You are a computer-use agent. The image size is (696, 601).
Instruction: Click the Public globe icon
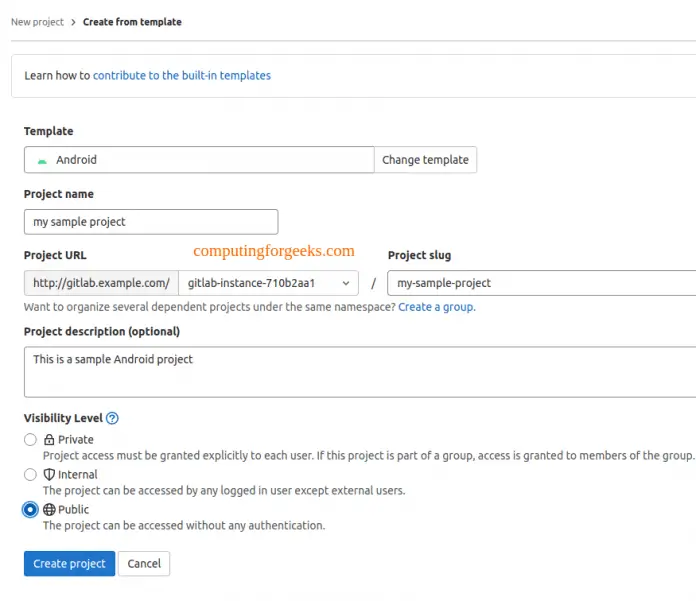pyautogui.click(x=49, y=510)
